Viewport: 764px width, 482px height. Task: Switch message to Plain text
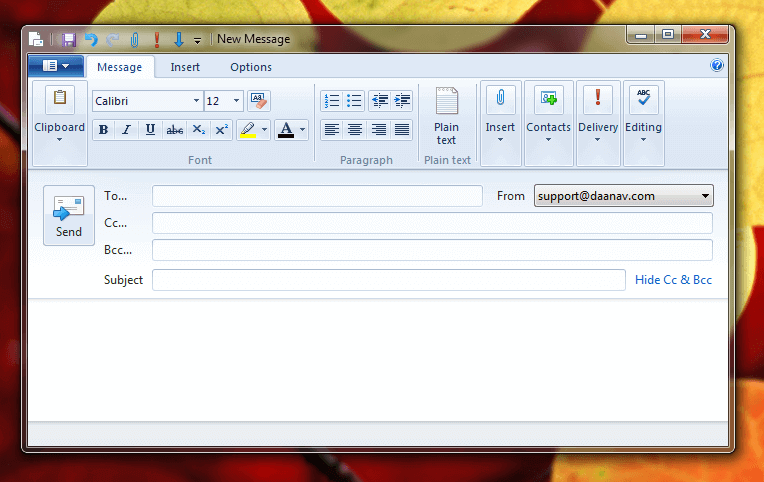point(446,116)
